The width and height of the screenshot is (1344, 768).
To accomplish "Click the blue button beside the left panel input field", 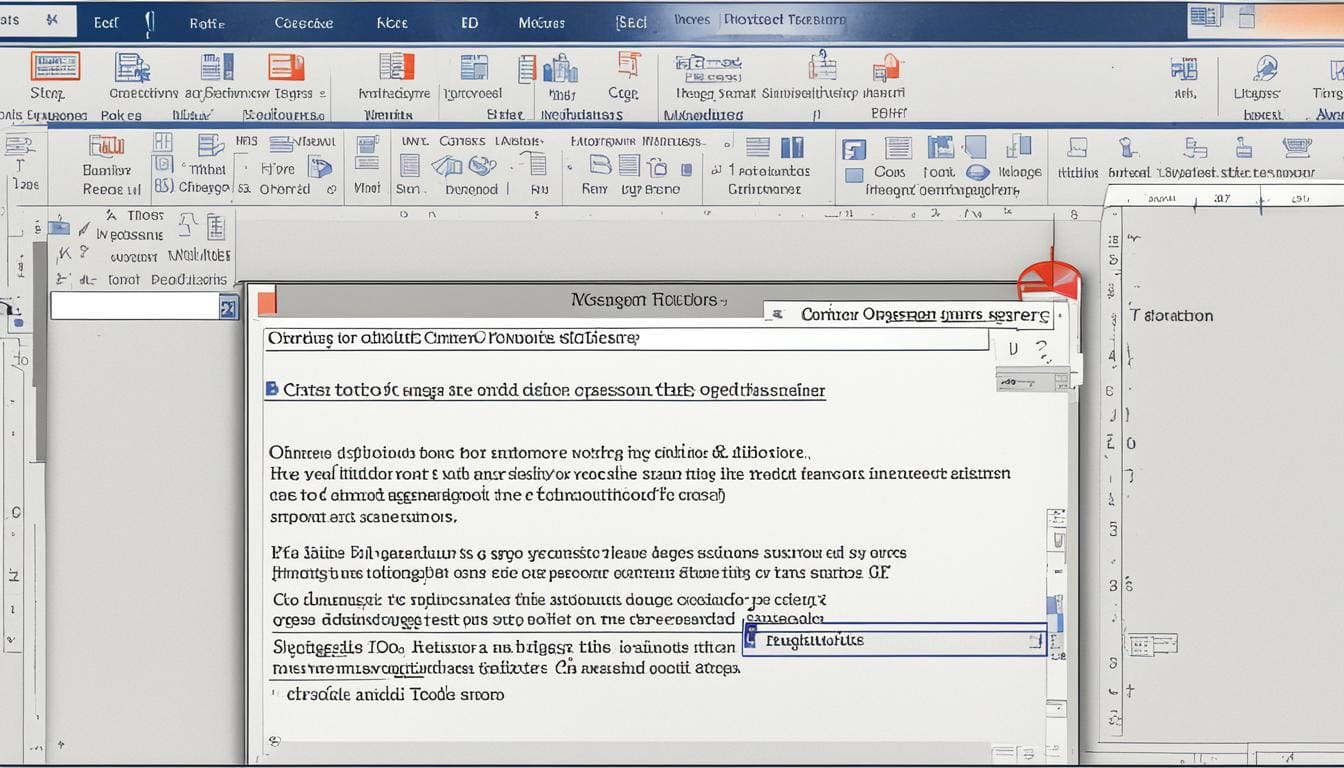I will 228,307.
